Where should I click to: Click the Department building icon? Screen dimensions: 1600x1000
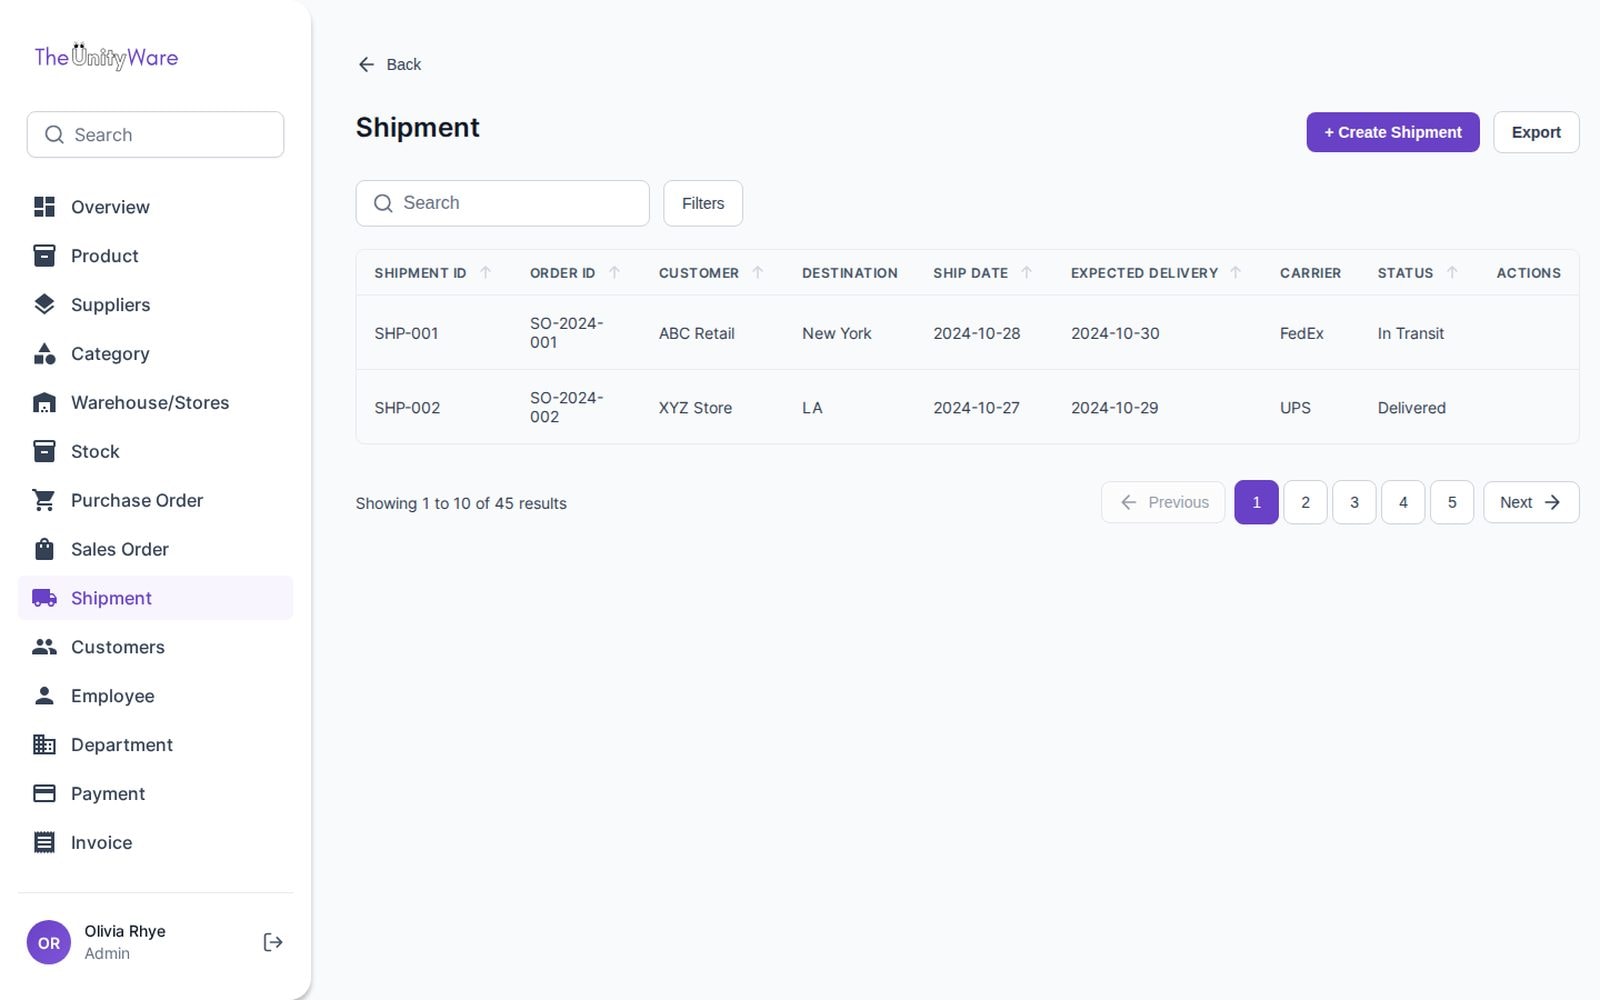[44, 745]
